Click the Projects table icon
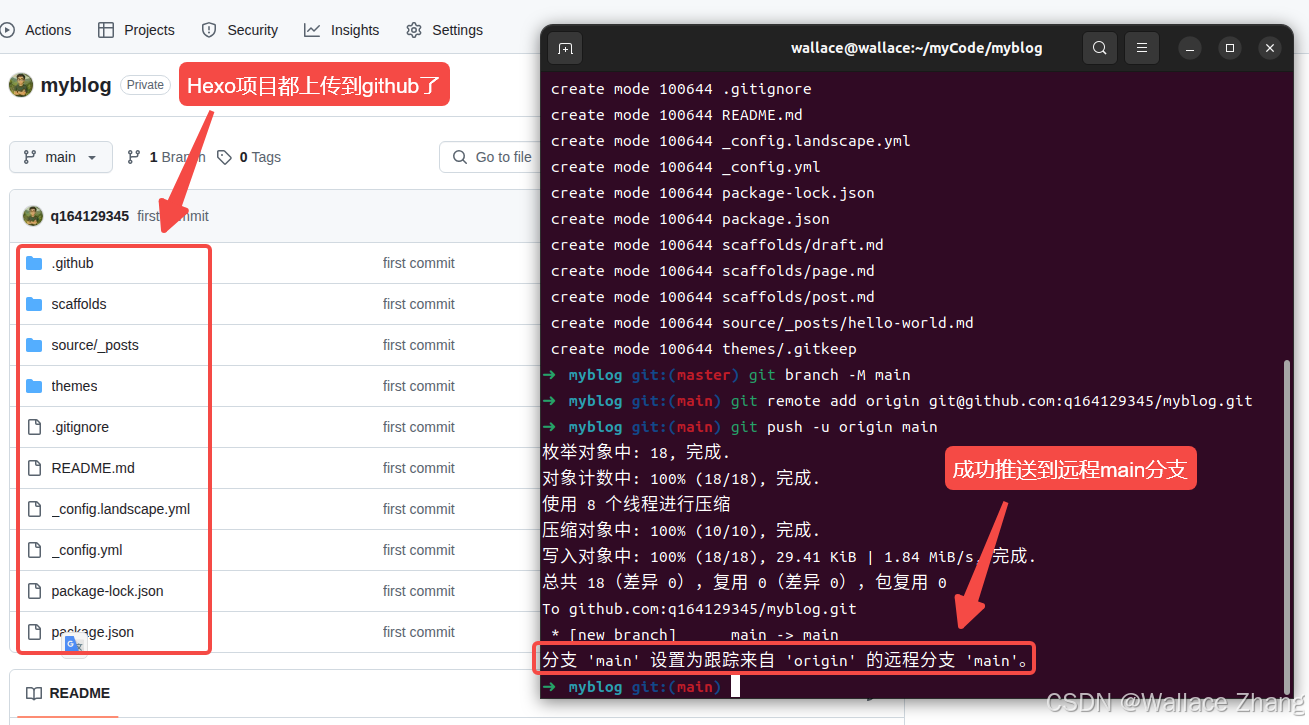The height and width of the screenshot is (725, 1309). 106,30
